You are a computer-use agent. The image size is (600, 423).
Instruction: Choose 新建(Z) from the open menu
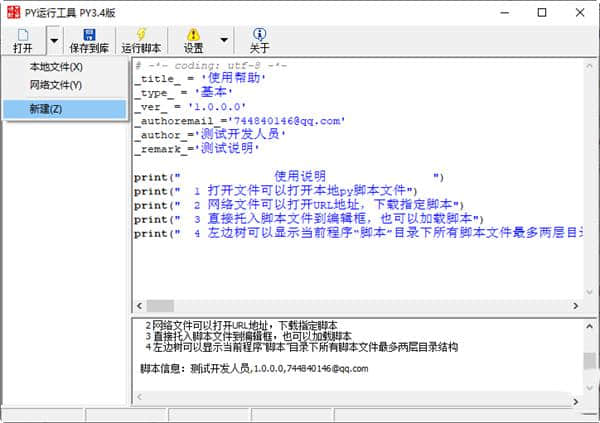65,109
